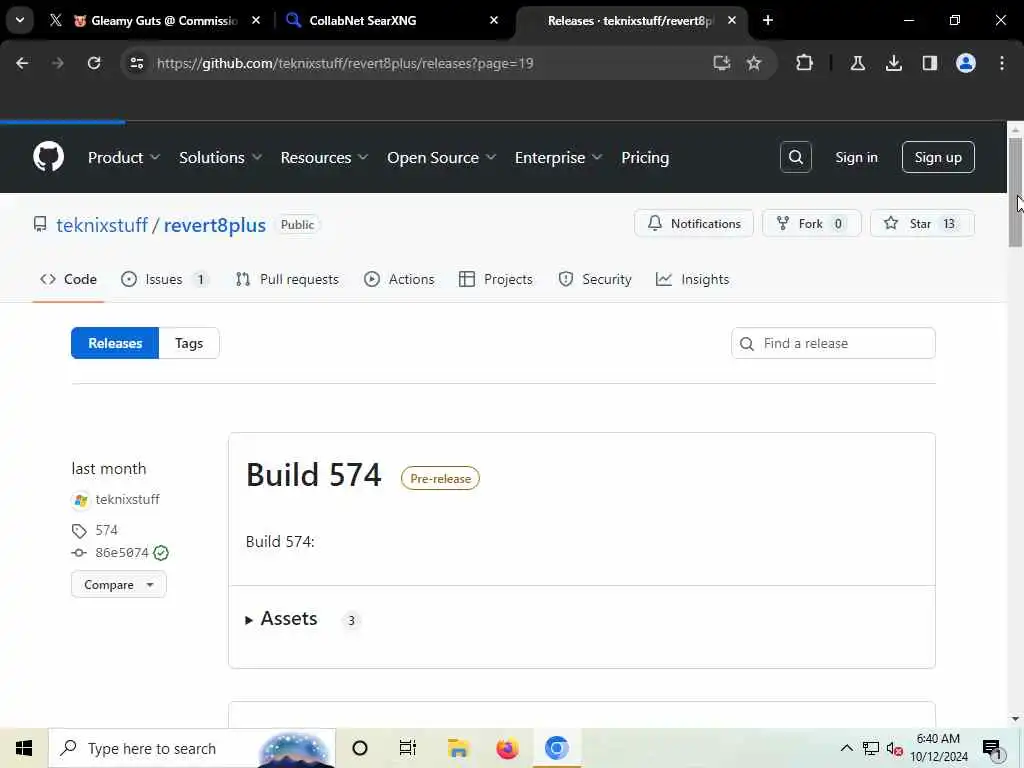
Task: Open Firefox from taskbar
Action: point(507,748)
